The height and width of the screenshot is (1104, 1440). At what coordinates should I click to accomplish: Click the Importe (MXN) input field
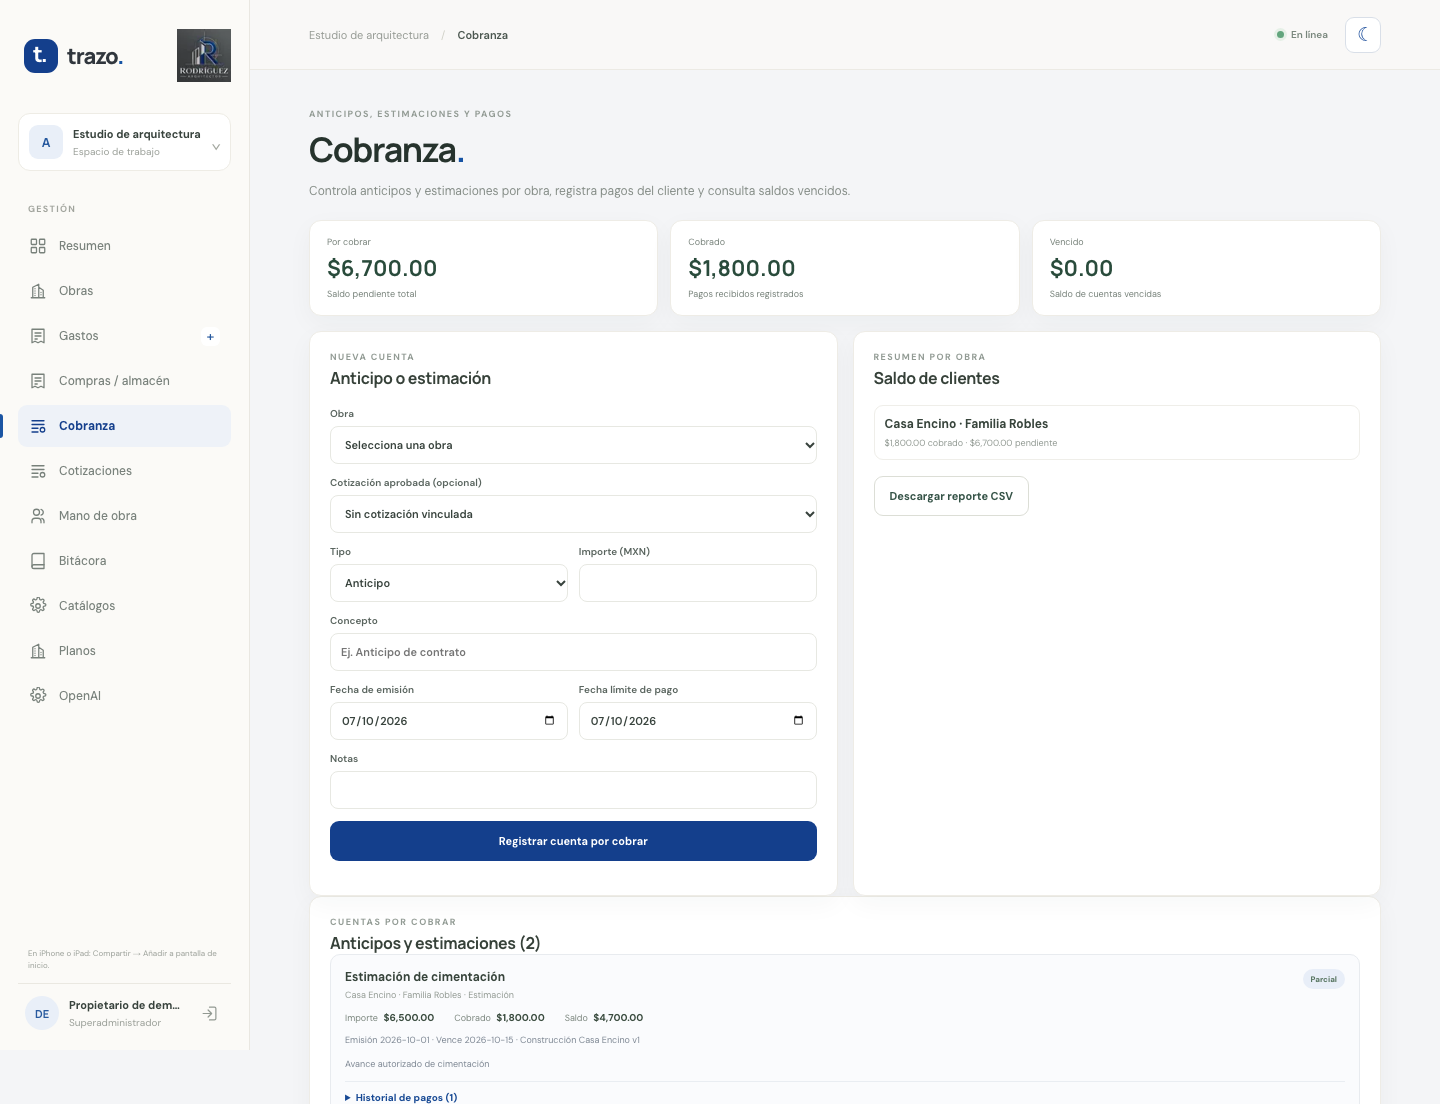coord(698,583)
